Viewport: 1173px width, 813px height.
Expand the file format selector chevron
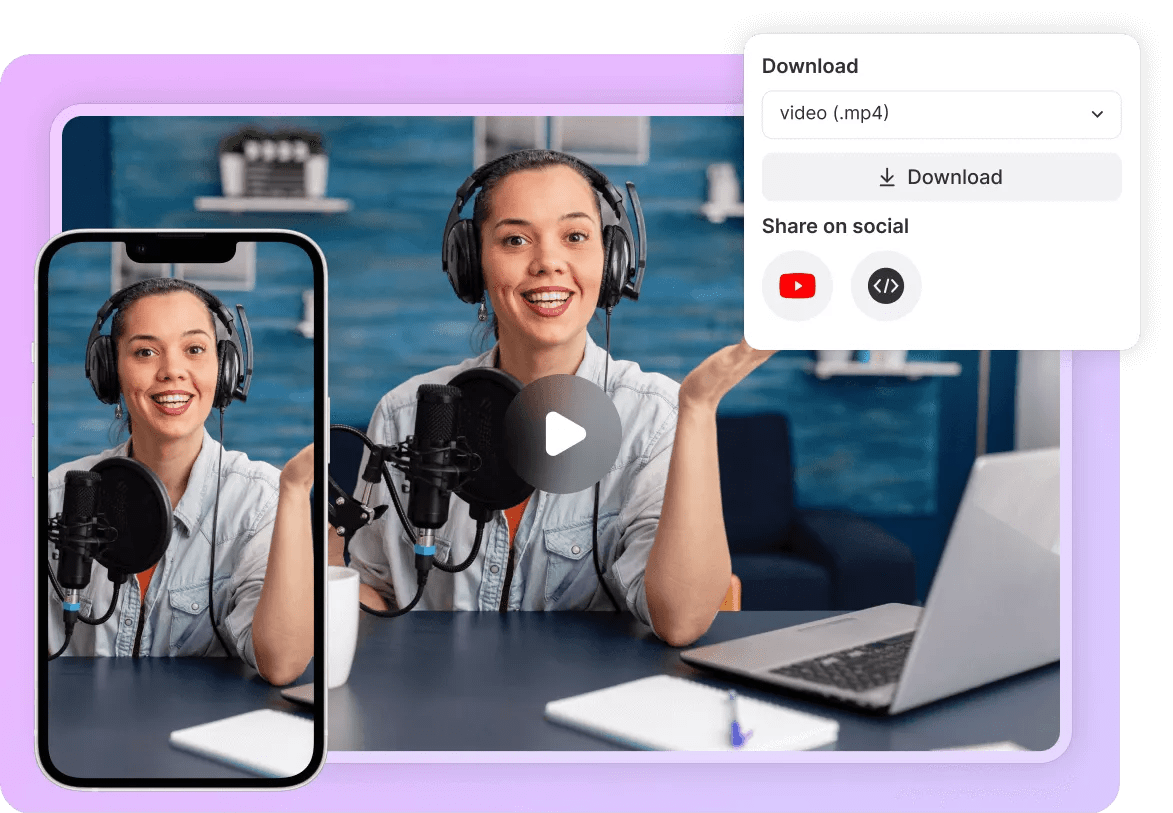[1096, 114]
